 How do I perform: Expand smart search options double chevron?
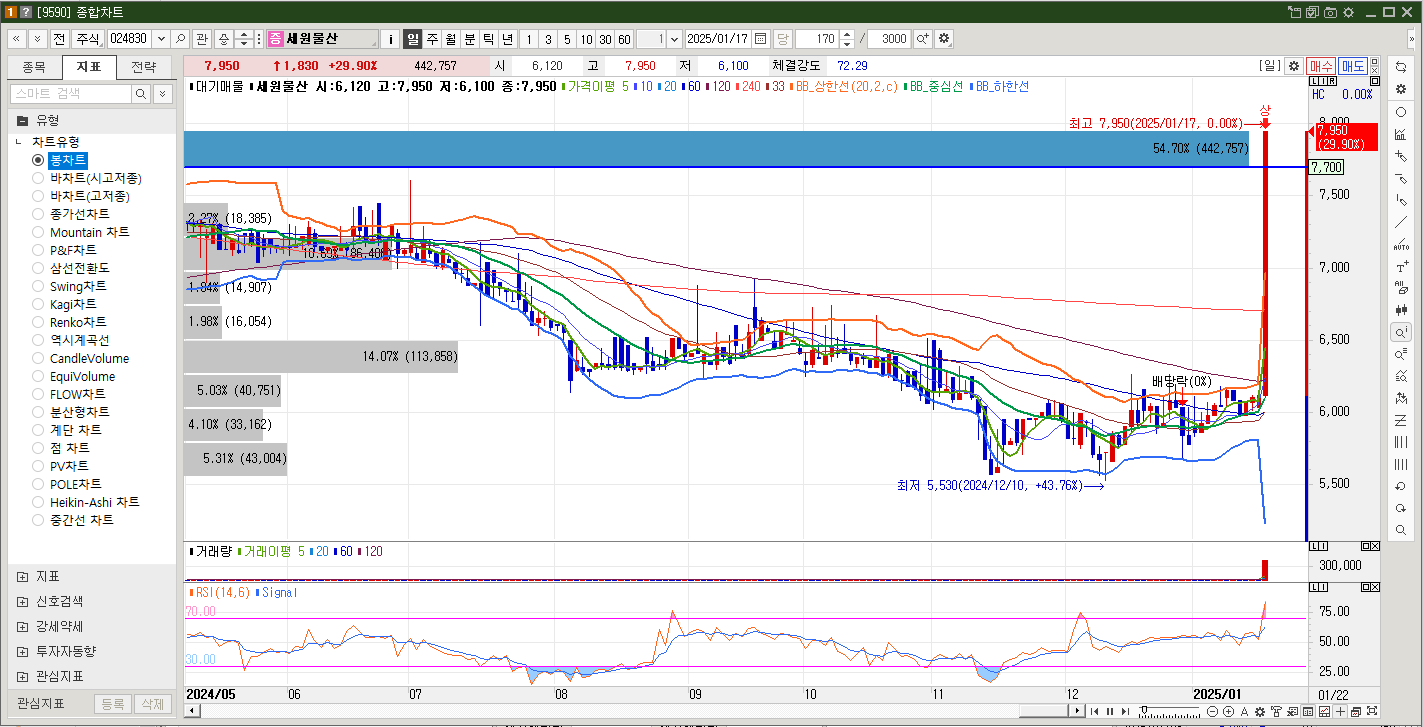[162, 94]
